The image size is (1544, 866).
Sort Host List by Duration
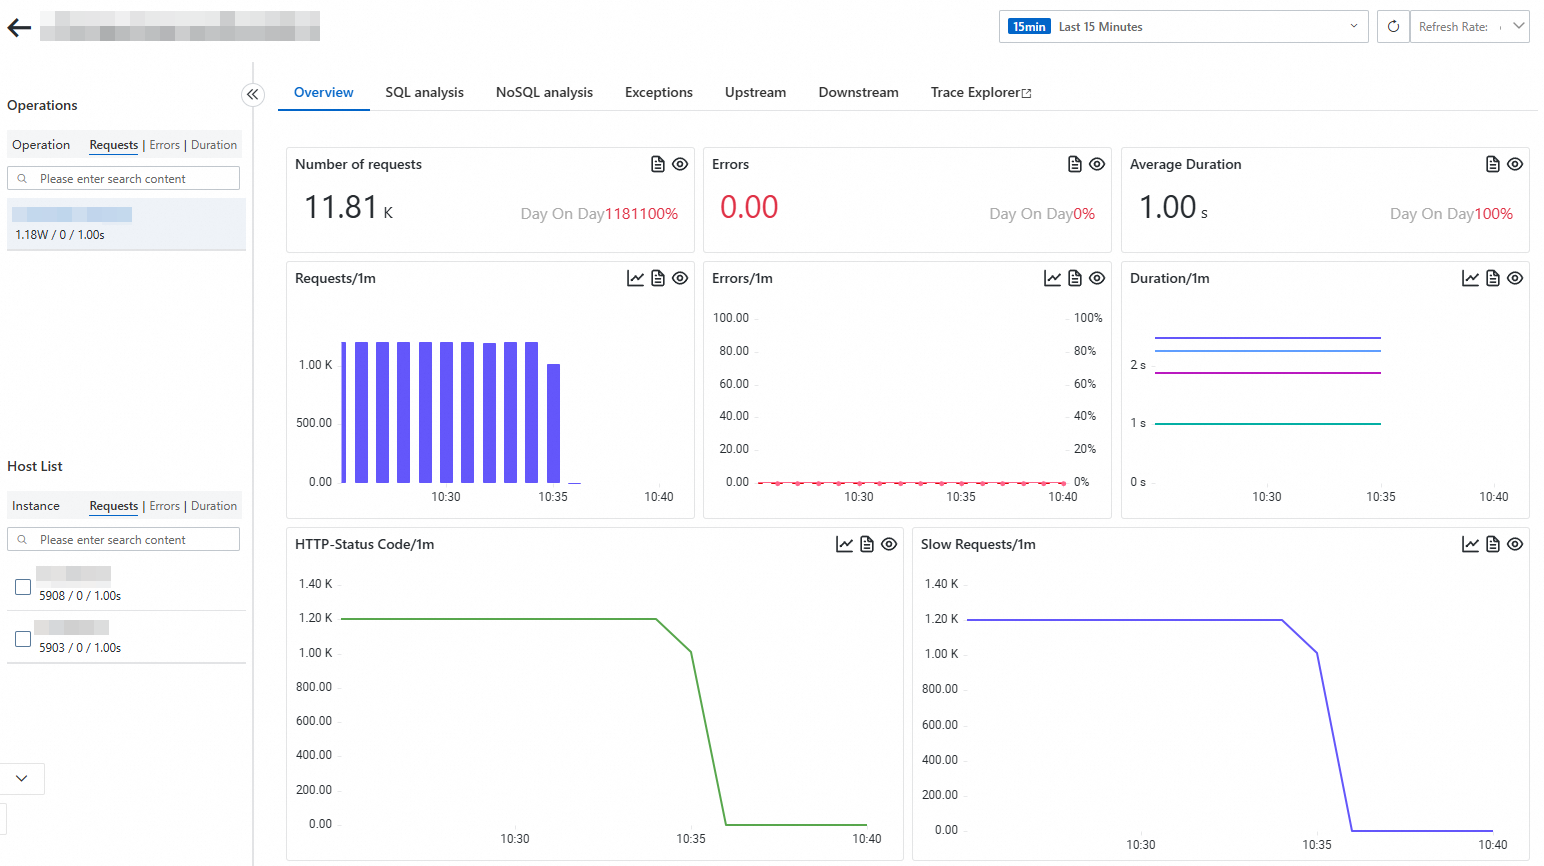(214, 506)
